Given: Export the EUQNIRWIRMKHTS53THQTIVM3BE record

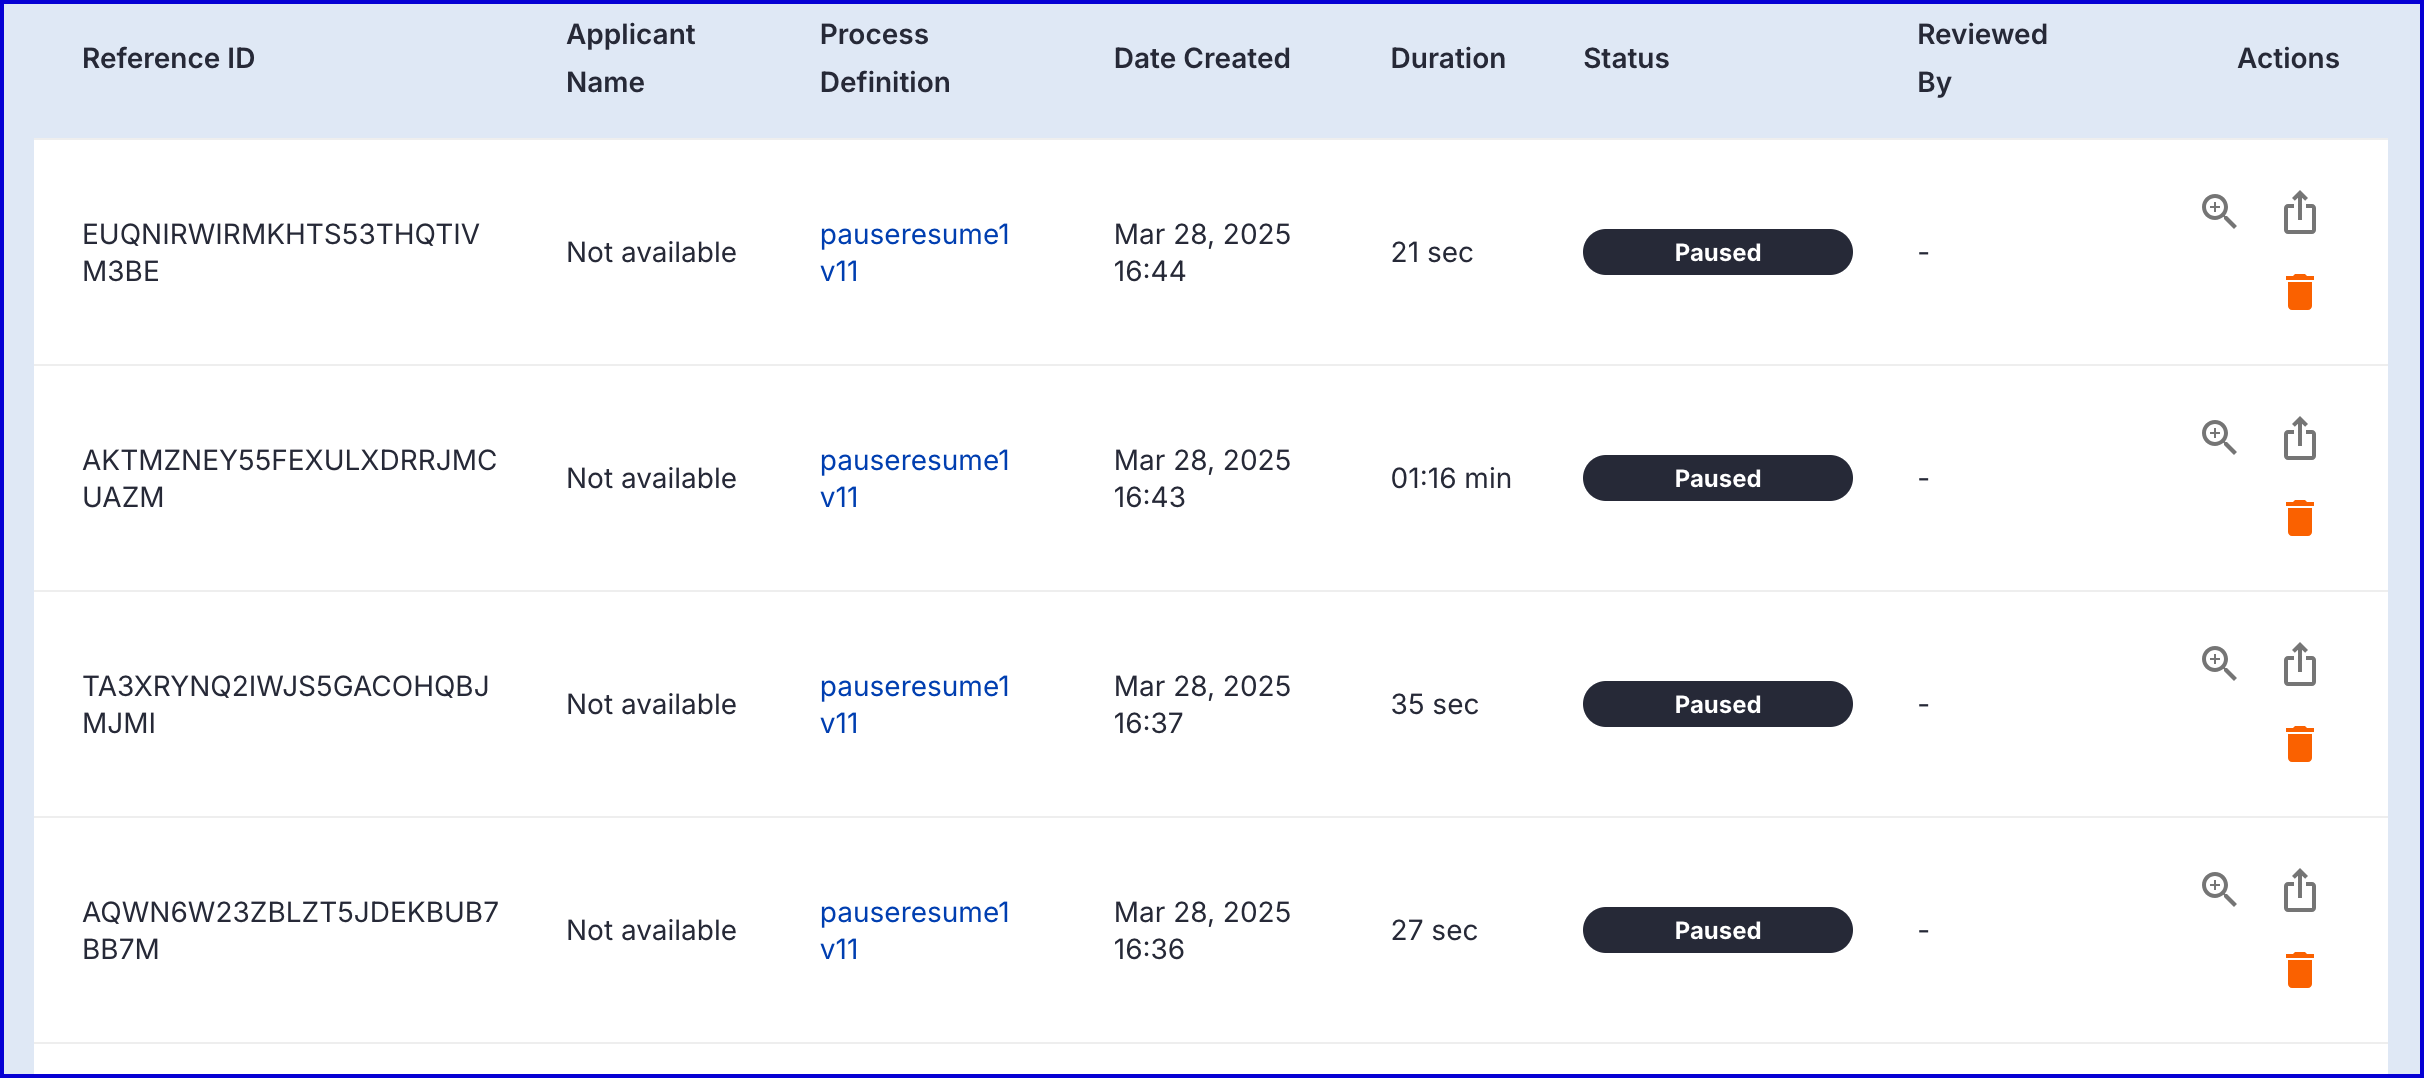Looking at the screenshot, I should pos(2299,212).
